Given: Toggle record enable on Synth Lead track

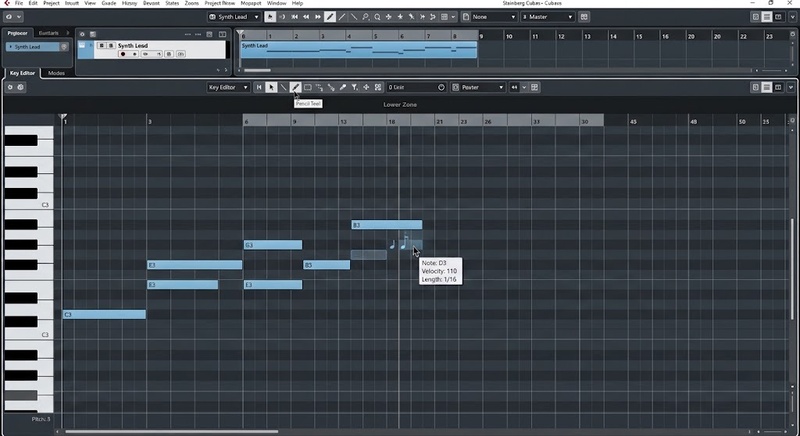Looking at the screenshot, I should pos(123,54).
